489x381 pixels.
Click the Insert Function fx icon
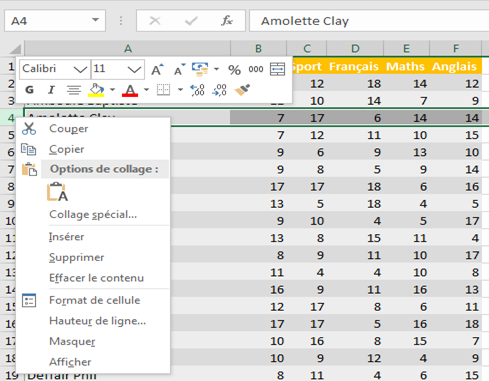(x=227, y=21)
